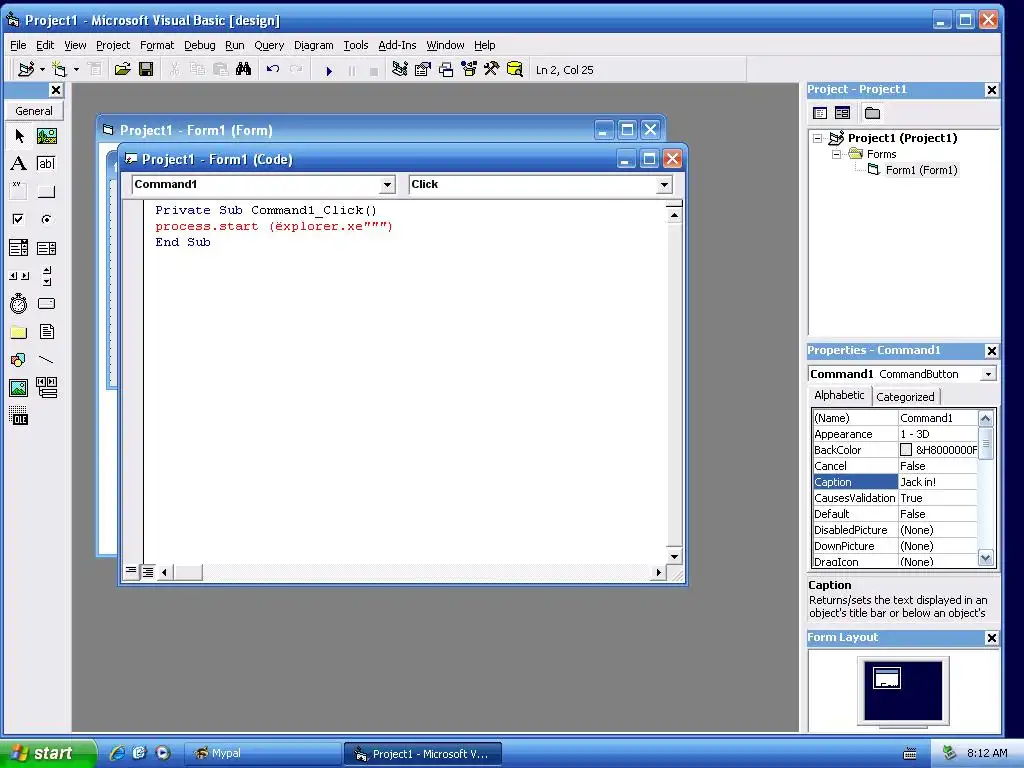This screenshot has width=1024, height=768.
Task: Click View Object in Project panel
Action: (842, 113)
